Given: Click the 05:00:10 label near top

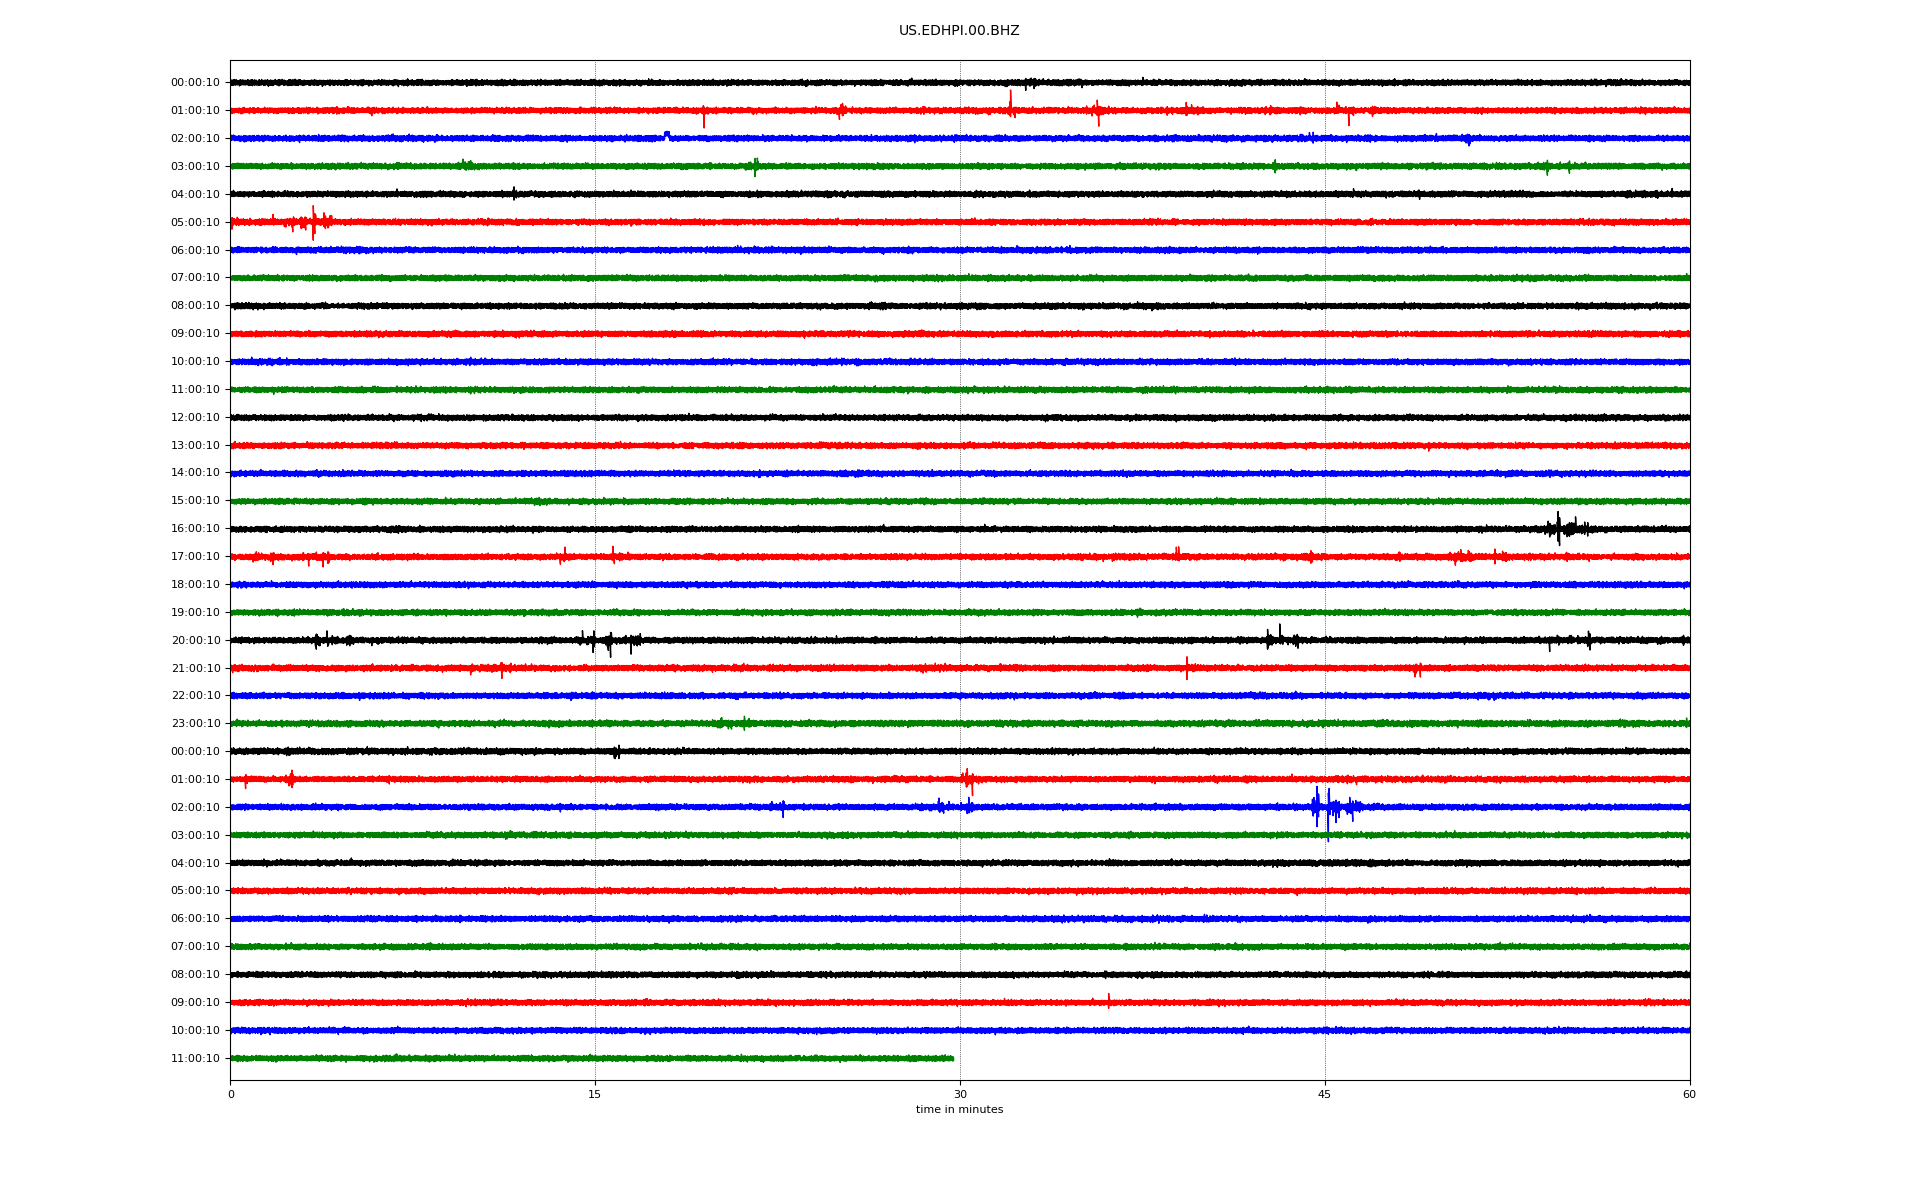Looking at the screenshot, I should [195, 223].
